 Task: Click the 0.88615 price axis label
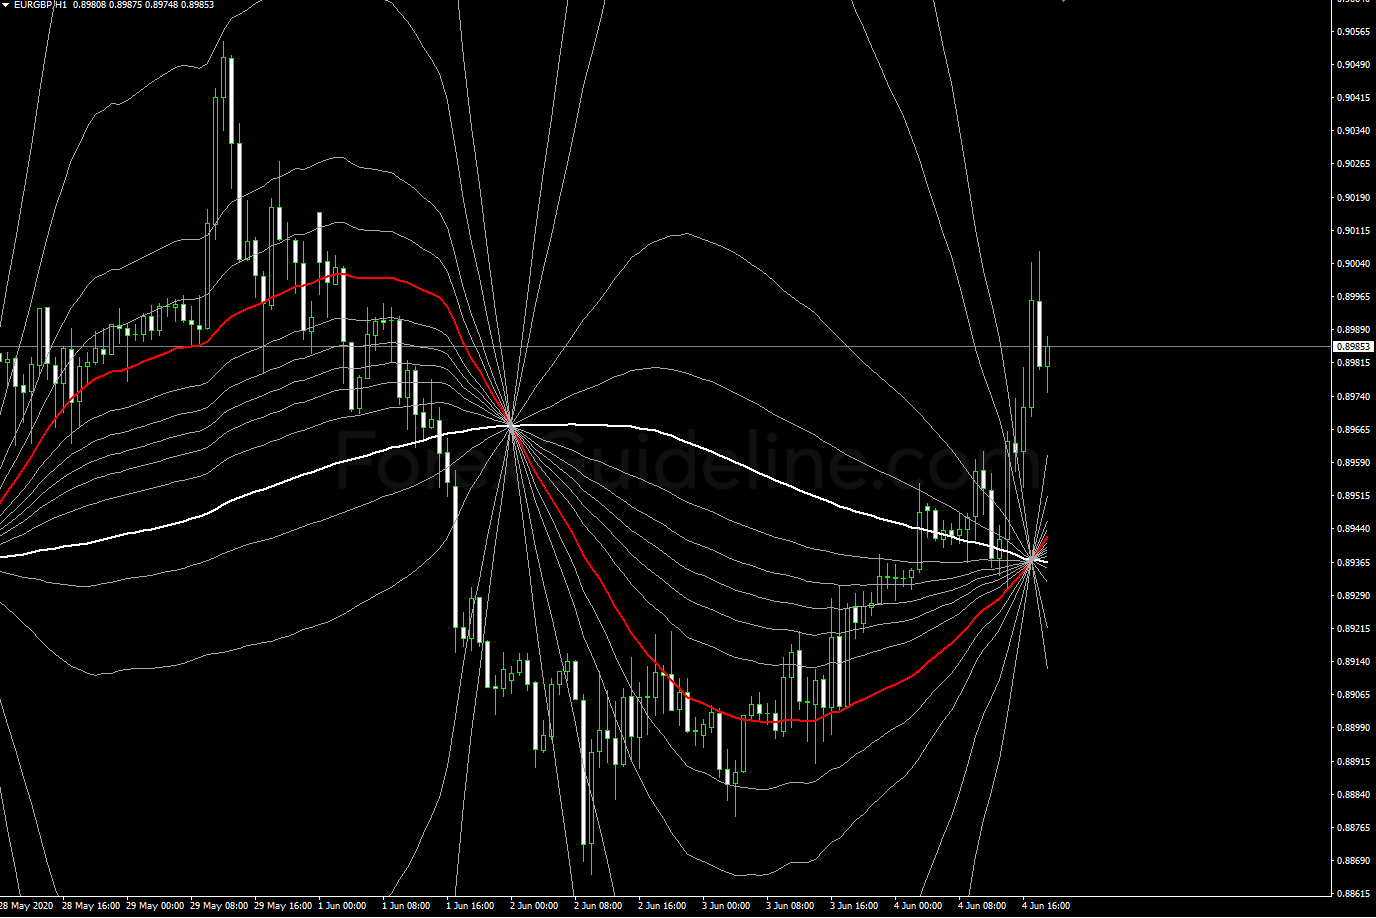pyautogui.click(x=1354, y=894)
